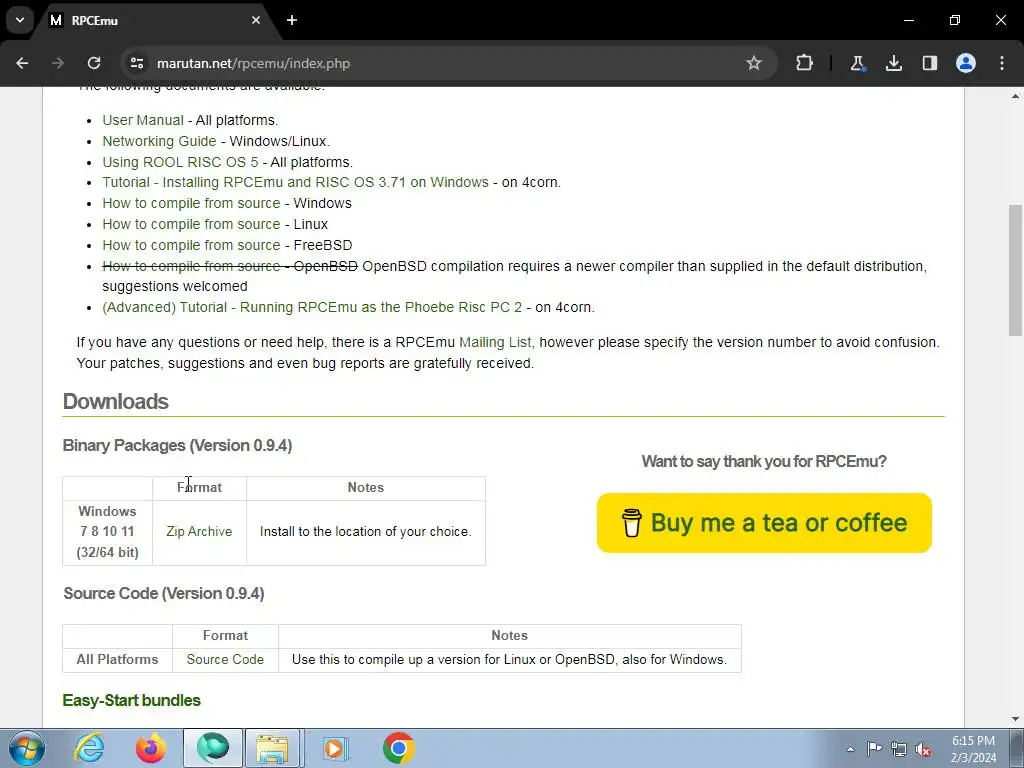Open How to compile from source Linux

tap(191, 224)
